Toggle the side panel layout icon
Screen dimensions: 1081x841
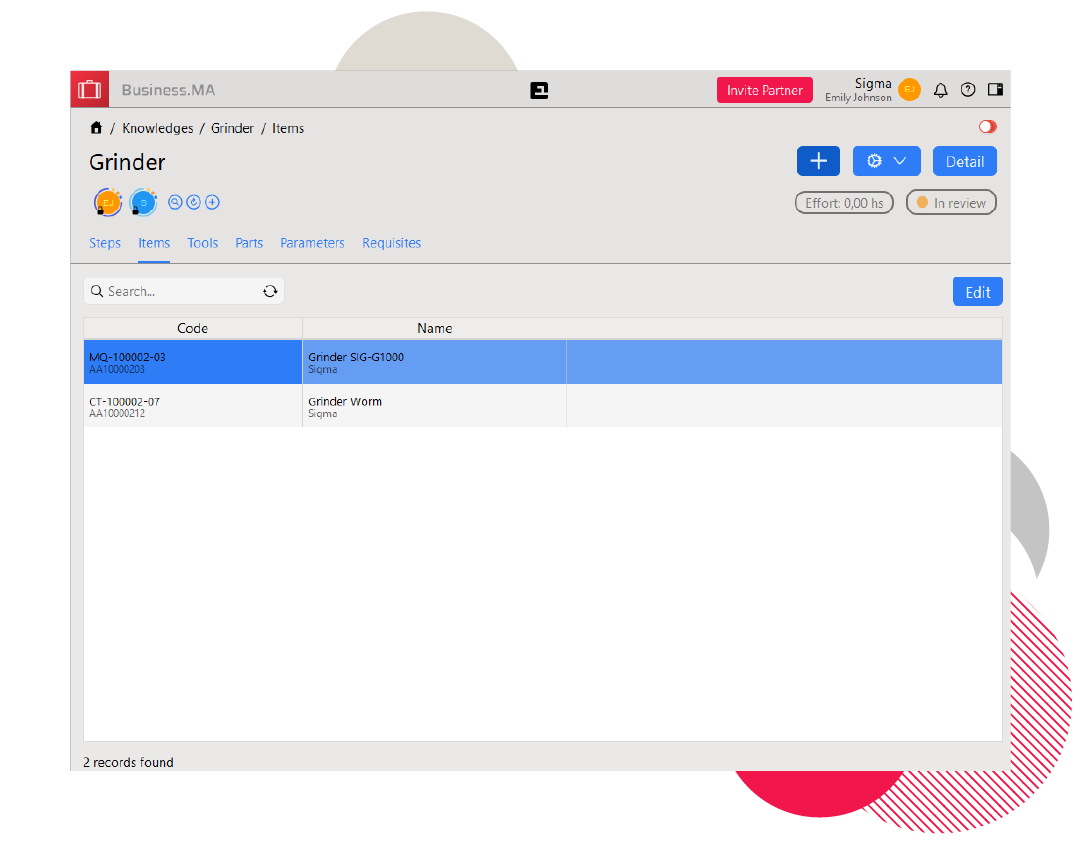(x=995, y=90)
